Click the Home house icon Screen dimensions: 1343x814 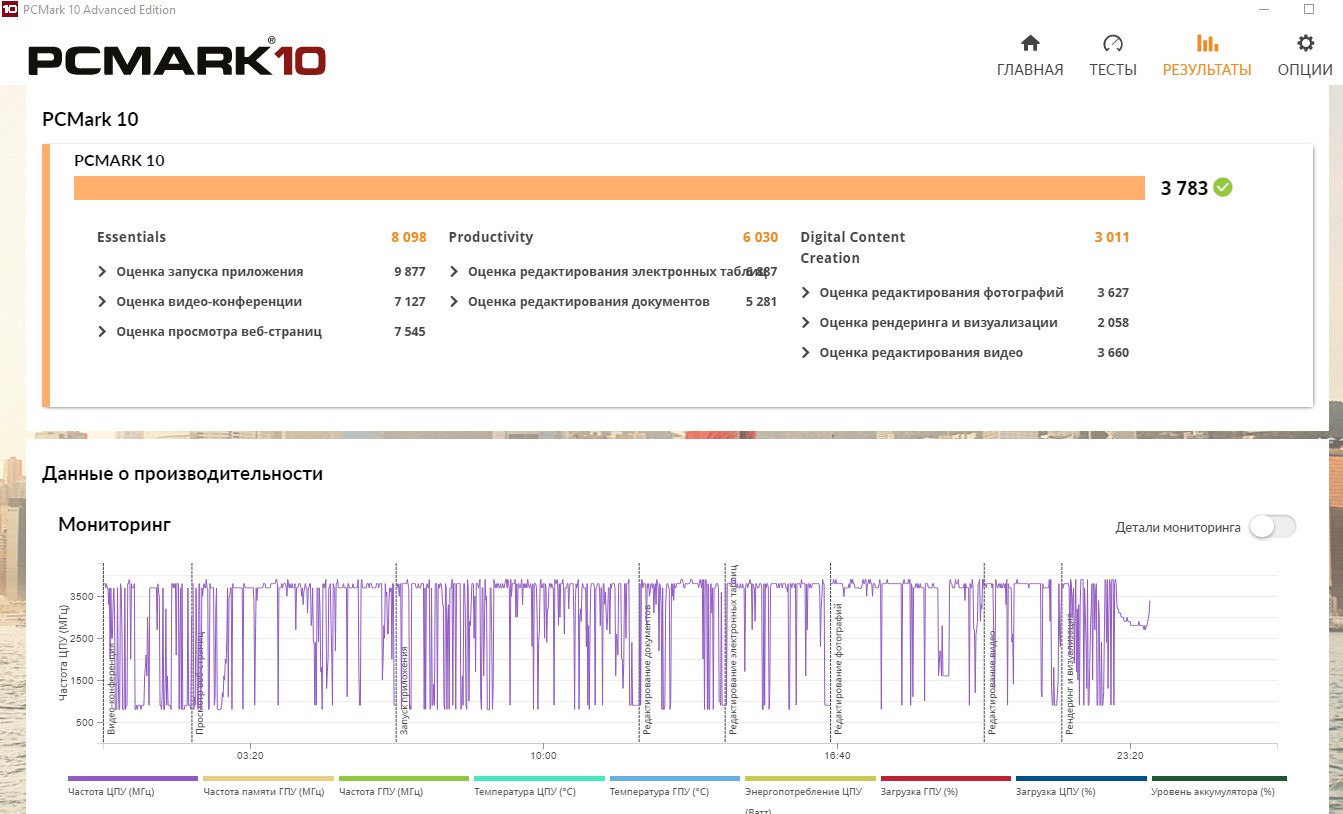point(1030,43)
